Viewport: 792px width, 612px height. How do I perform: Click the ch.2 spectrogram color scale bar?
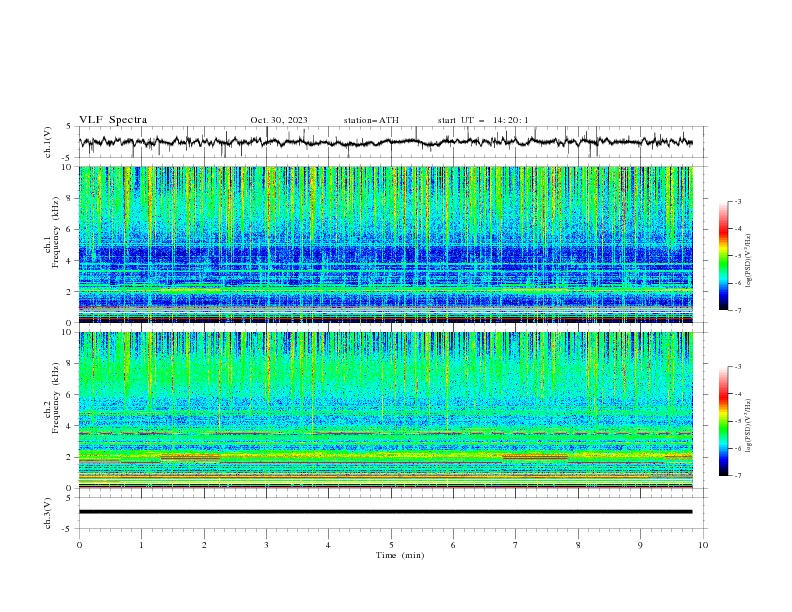click(723, 421)
